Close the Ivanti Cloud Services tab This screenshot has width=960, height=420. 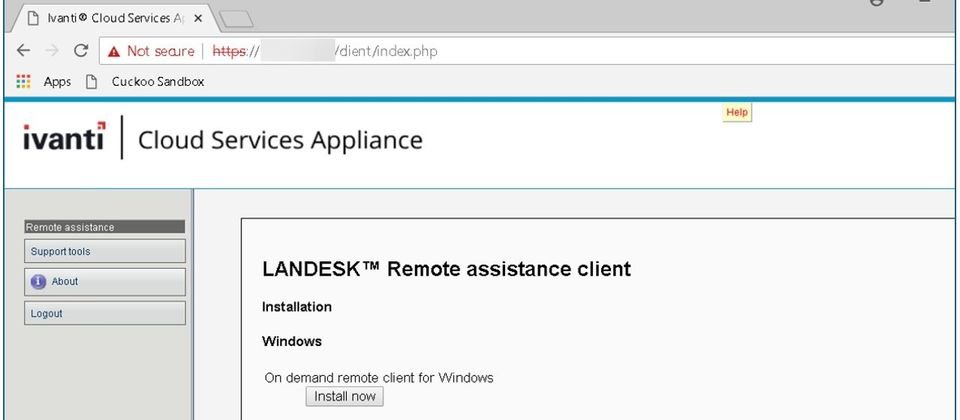(x=198, y=18)
